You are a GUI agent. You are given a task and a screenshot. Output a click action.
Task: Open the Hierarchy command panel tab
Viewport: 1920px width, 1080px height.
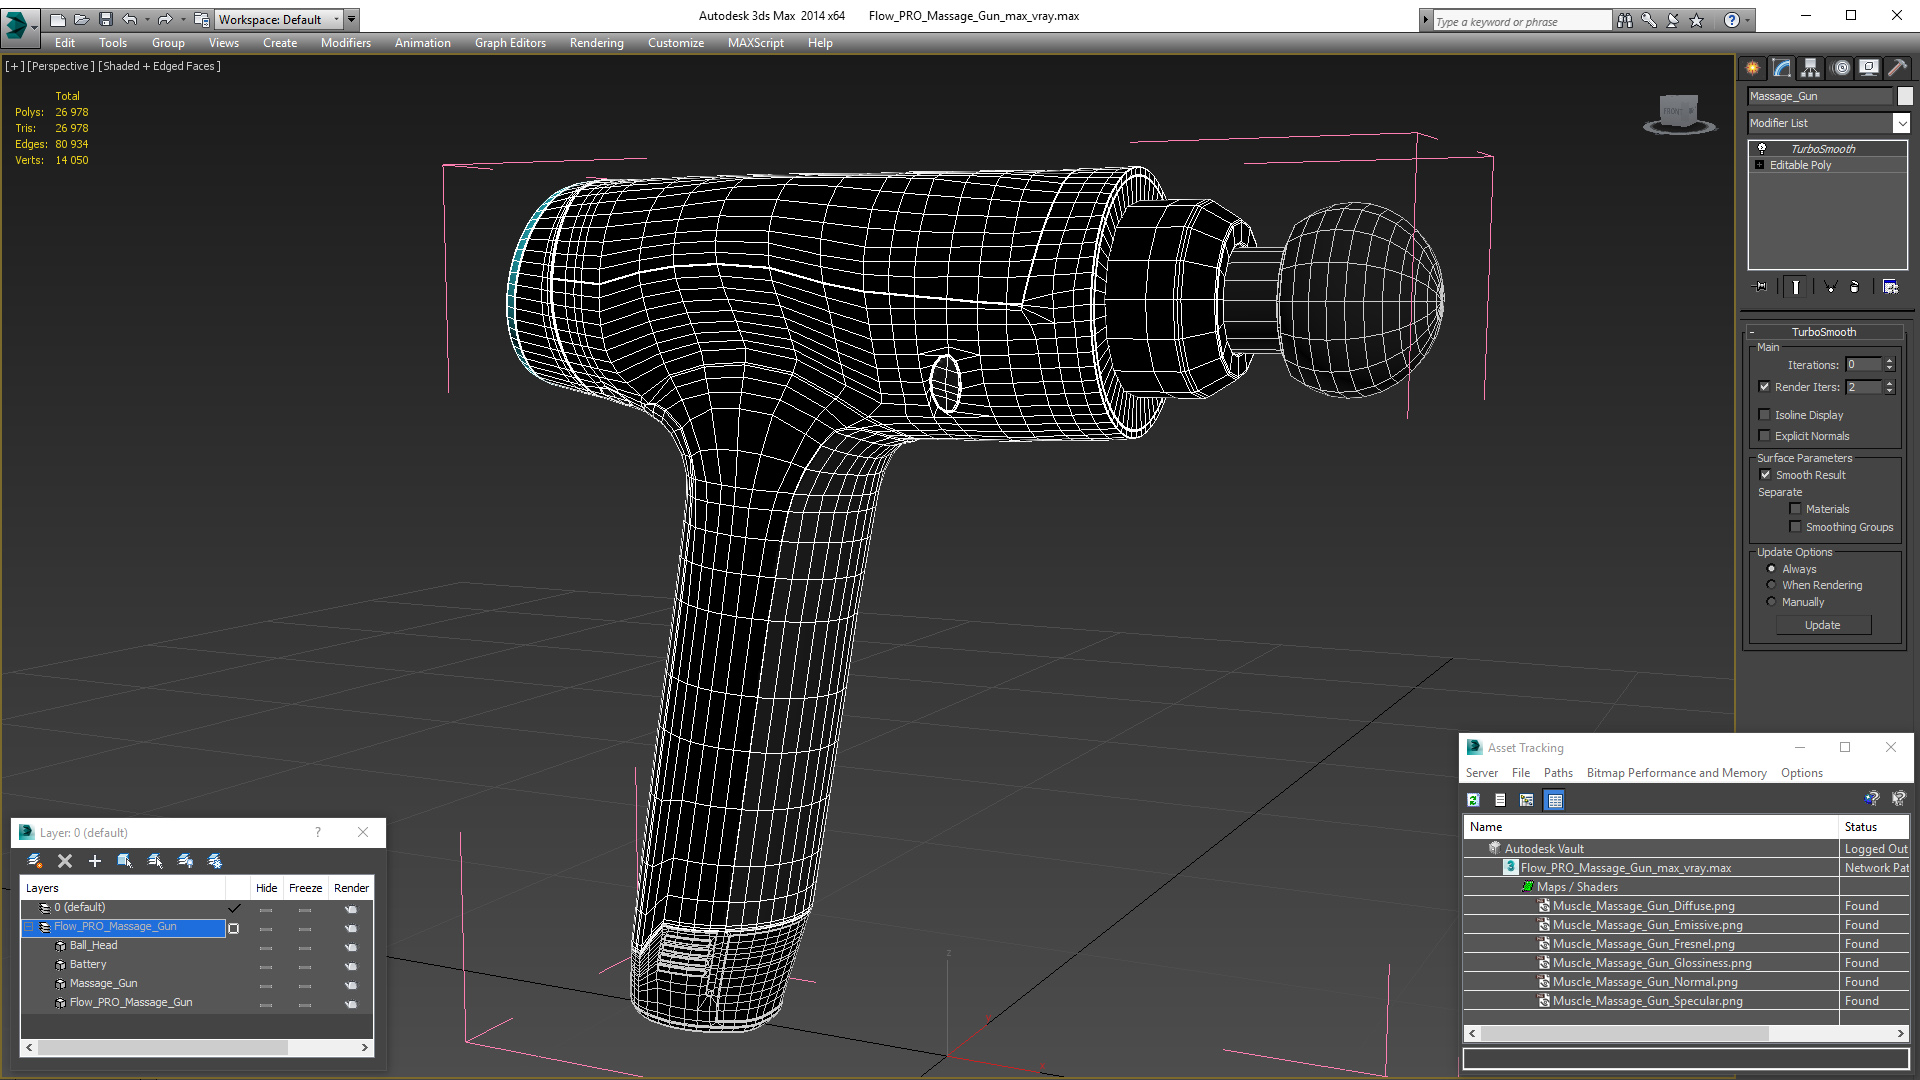[1810, 68]
